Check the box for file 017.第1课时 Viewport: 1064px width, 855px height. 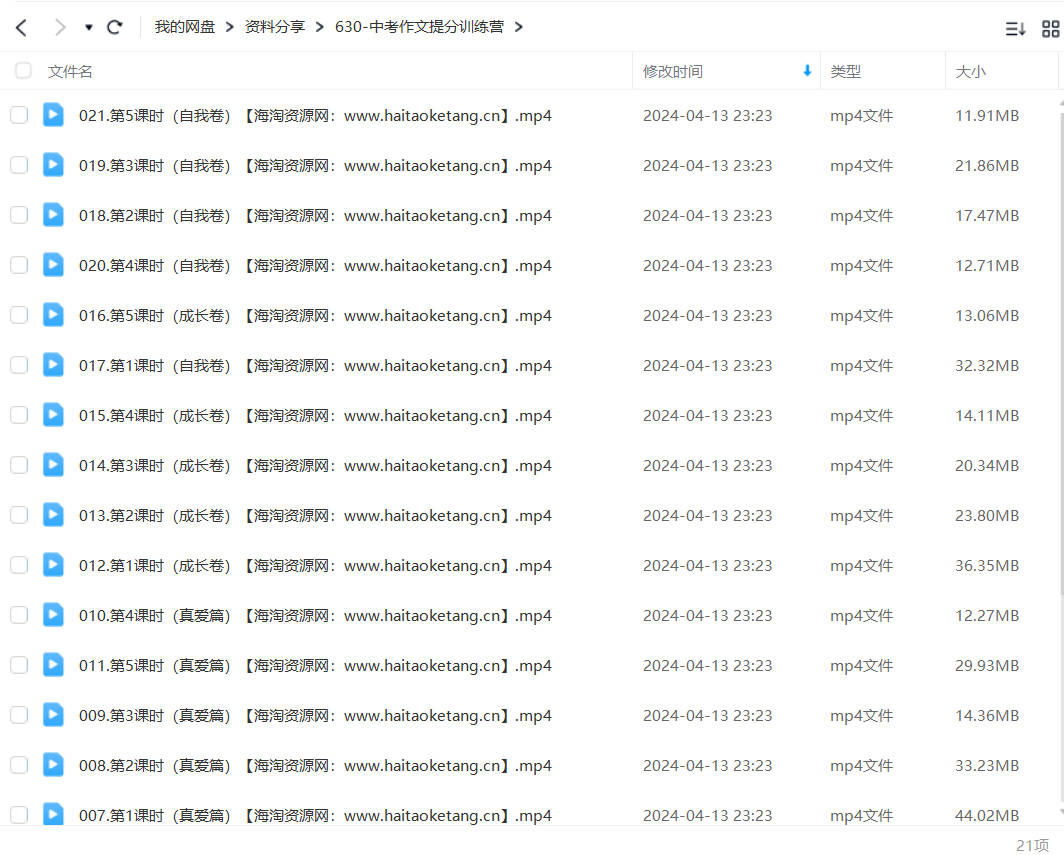(x=19, y=365)
